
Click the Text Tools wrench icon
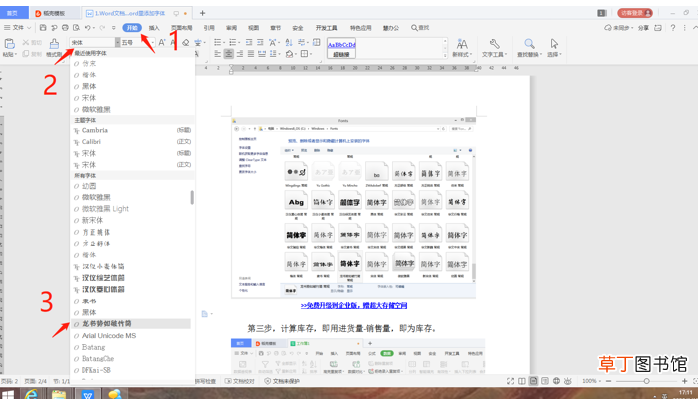494,44
